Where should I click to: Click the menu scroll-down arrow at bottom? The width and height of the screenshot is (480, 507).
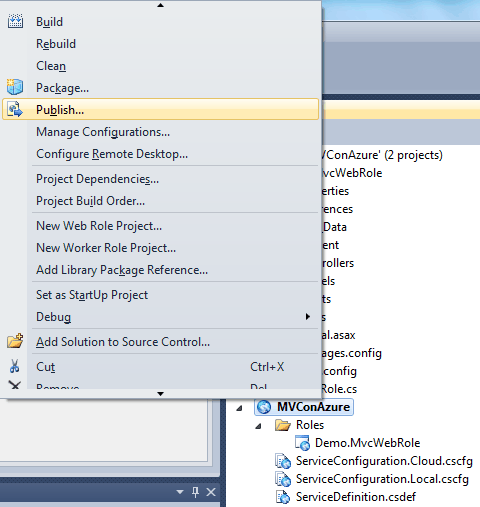tap(160, 394)
